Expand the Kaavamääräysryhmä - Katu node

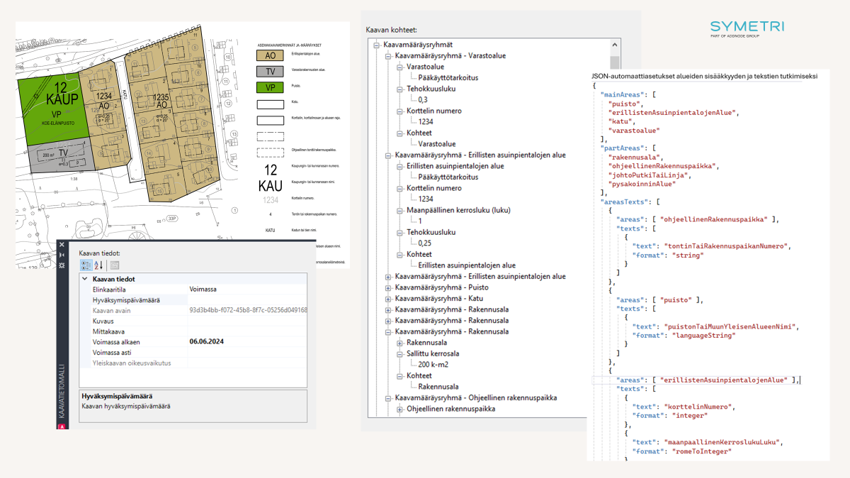[388, 298]
